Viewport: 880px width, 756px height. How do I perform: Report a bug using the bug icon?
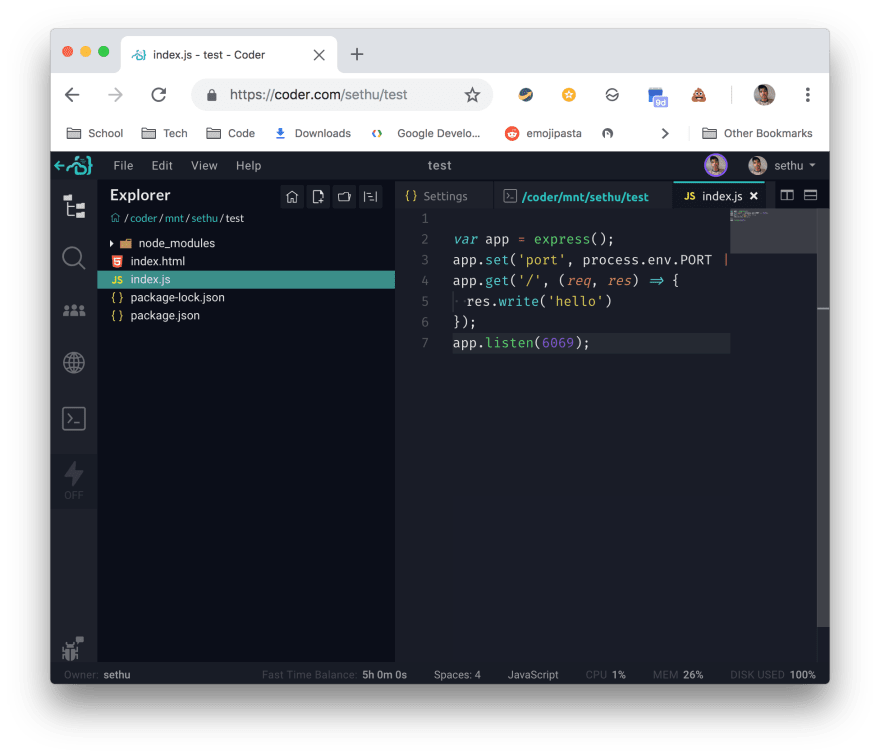71,648
